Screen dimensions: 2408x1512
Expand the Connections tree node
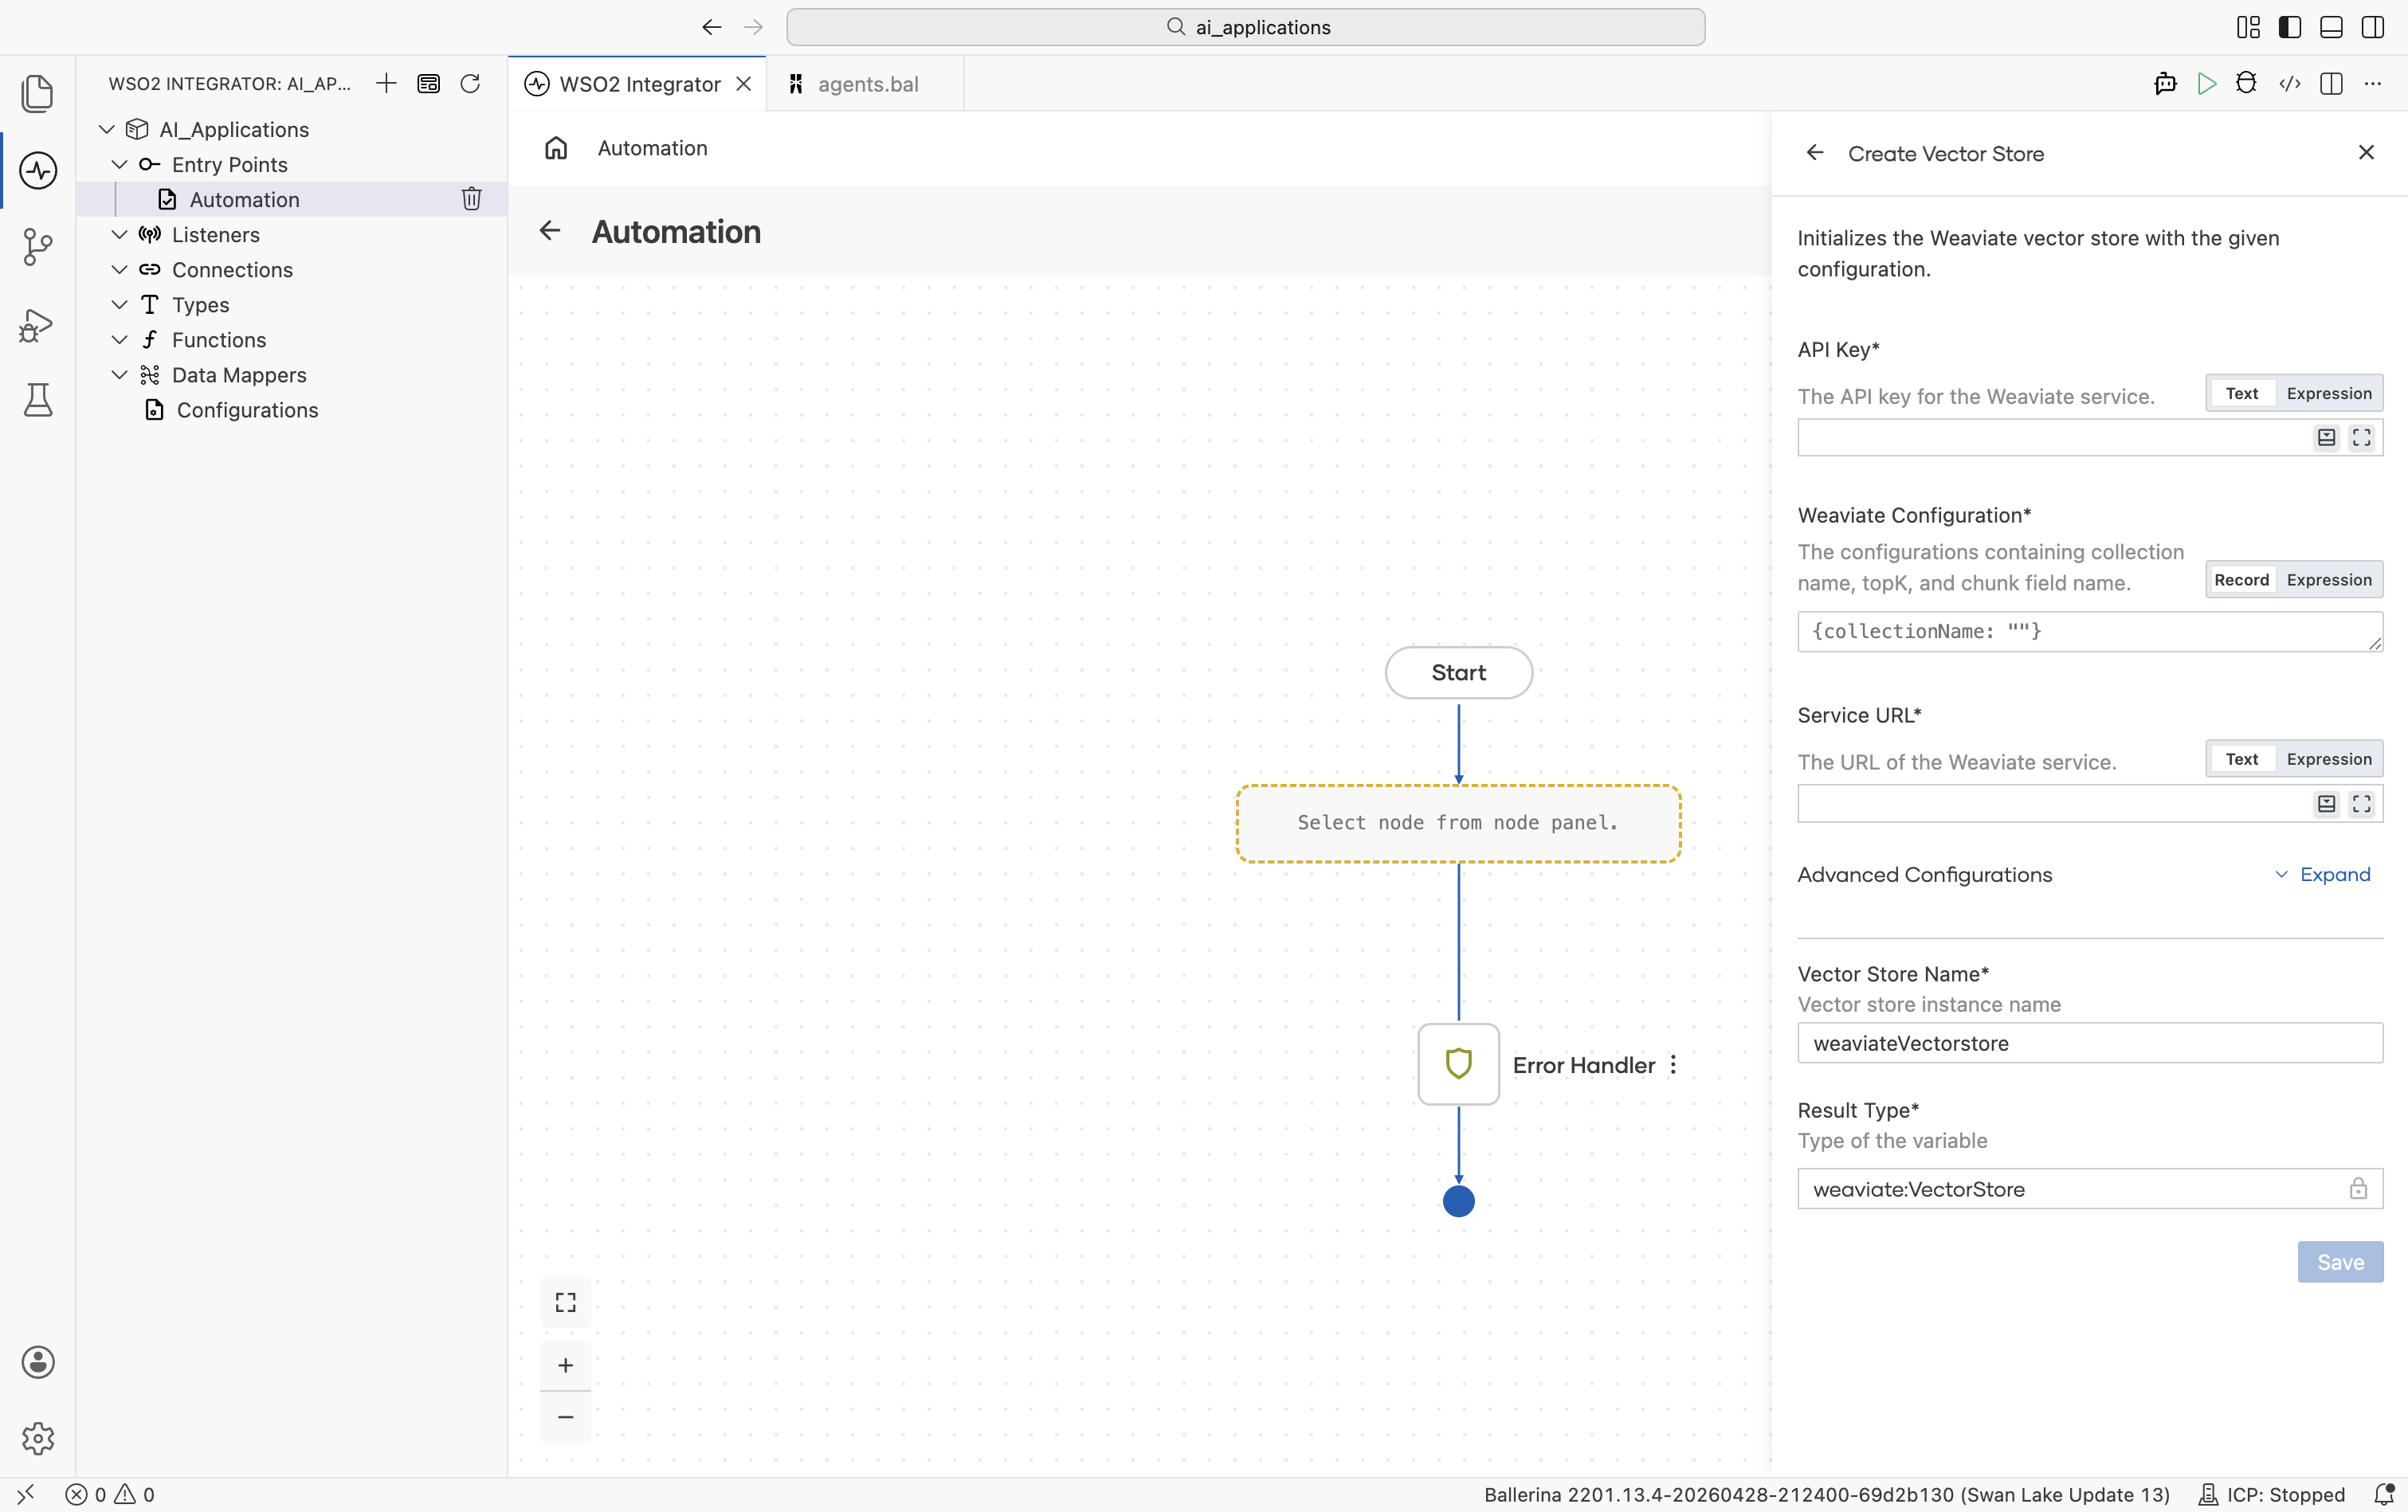(x=119, y=269)
